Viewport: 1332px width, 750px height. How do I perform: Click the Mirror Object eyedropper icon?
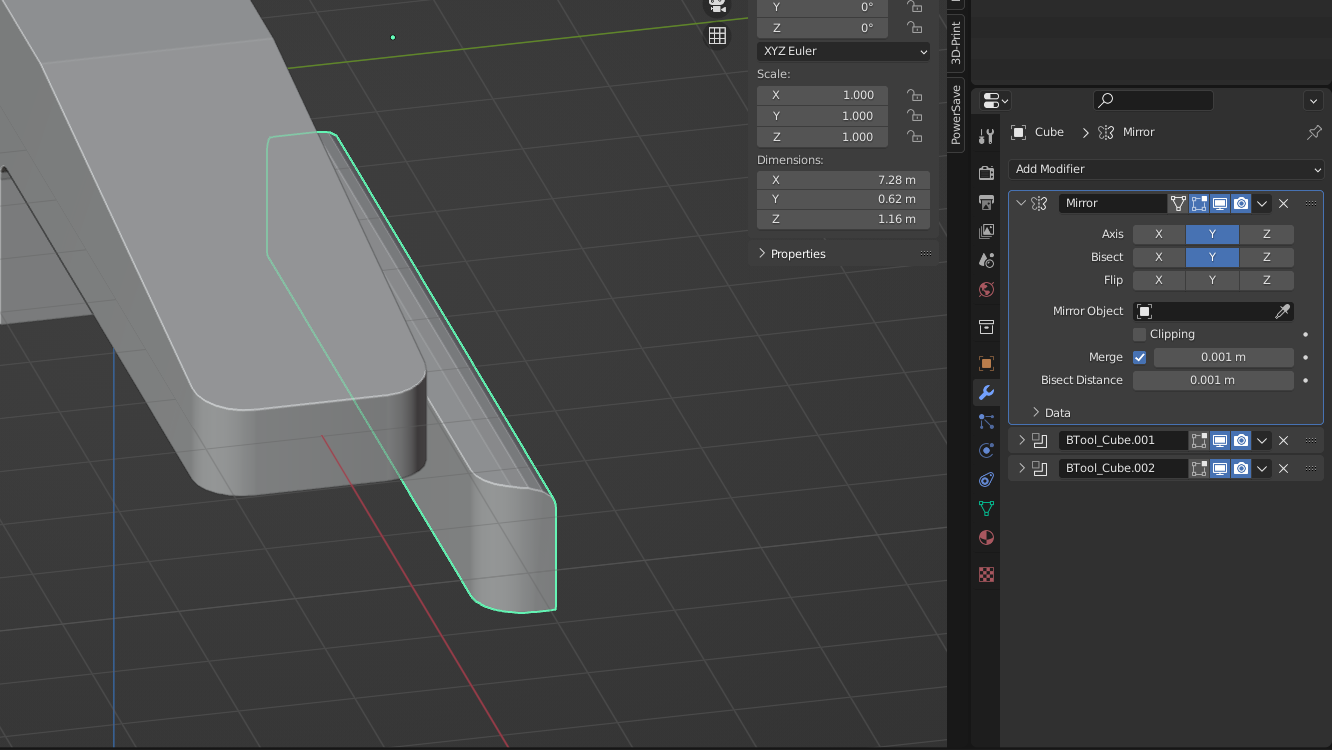[x=1282, y=311]
